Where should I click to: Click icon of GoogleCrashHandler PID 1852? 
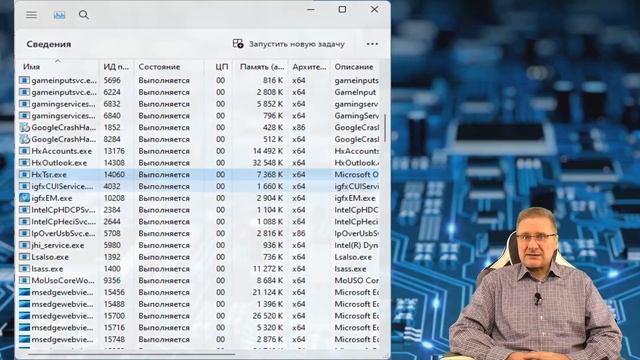tap(24, 127)
